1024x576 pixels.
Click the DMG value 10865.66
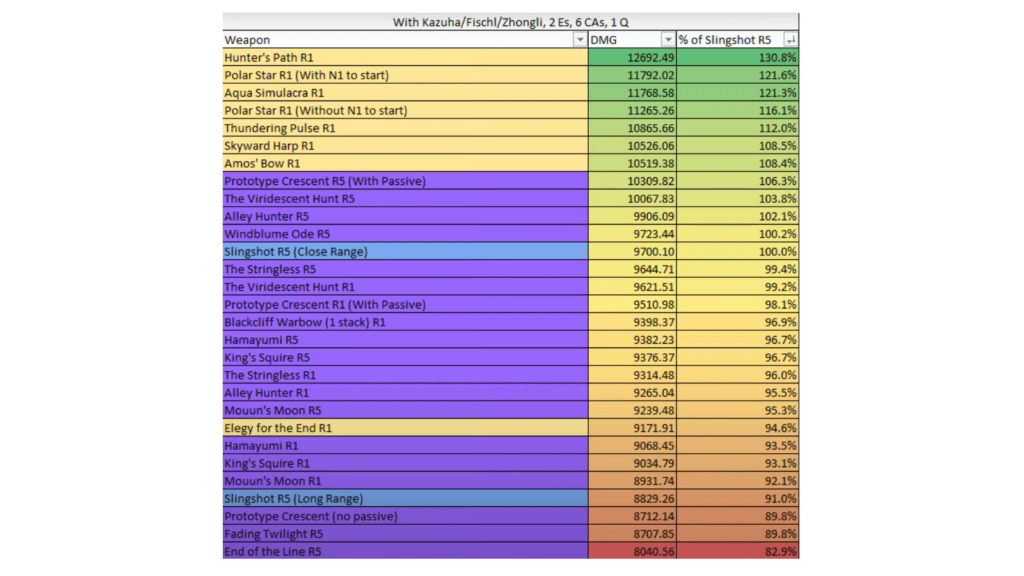coord(632,128)
